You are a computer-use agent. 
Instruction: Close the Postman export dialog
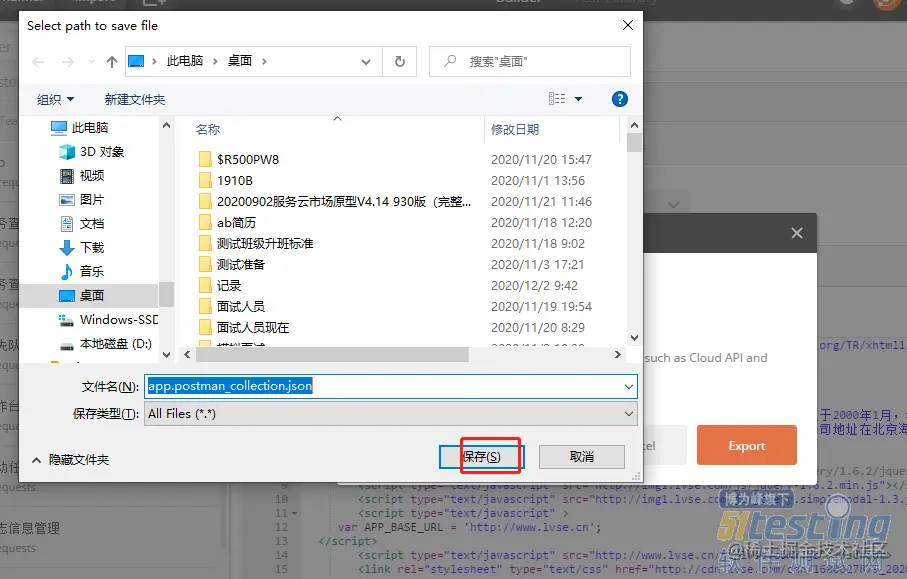[x=797, y=233]
